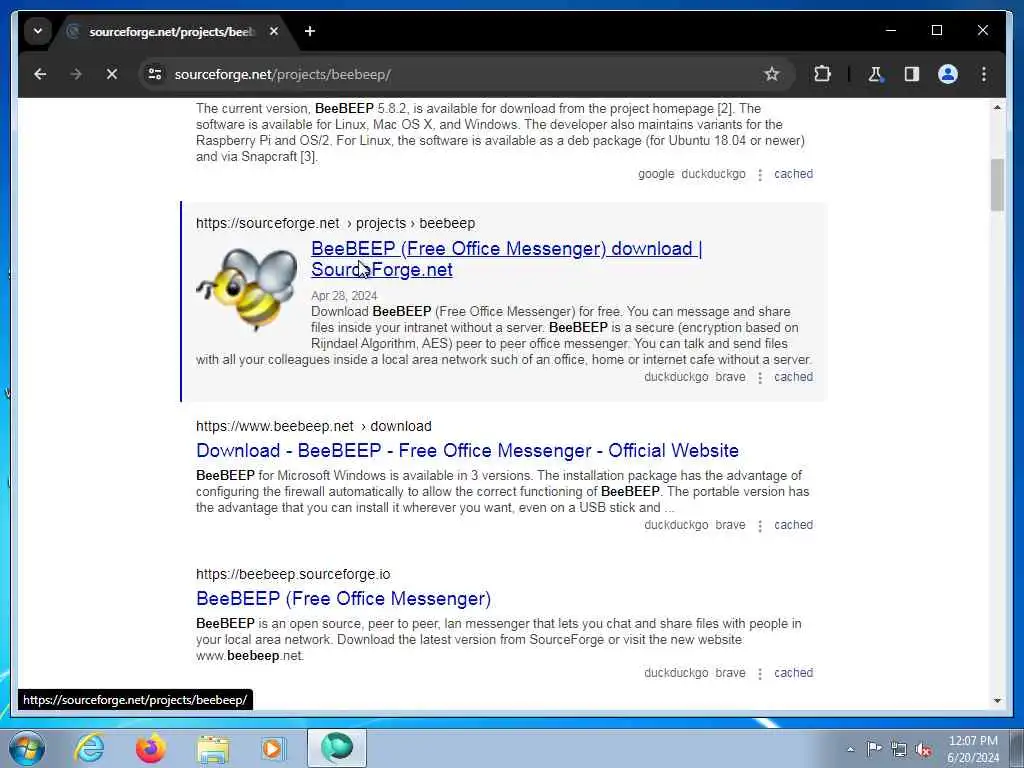Open more options dots for first result
1024x768 pixels.
760,175
